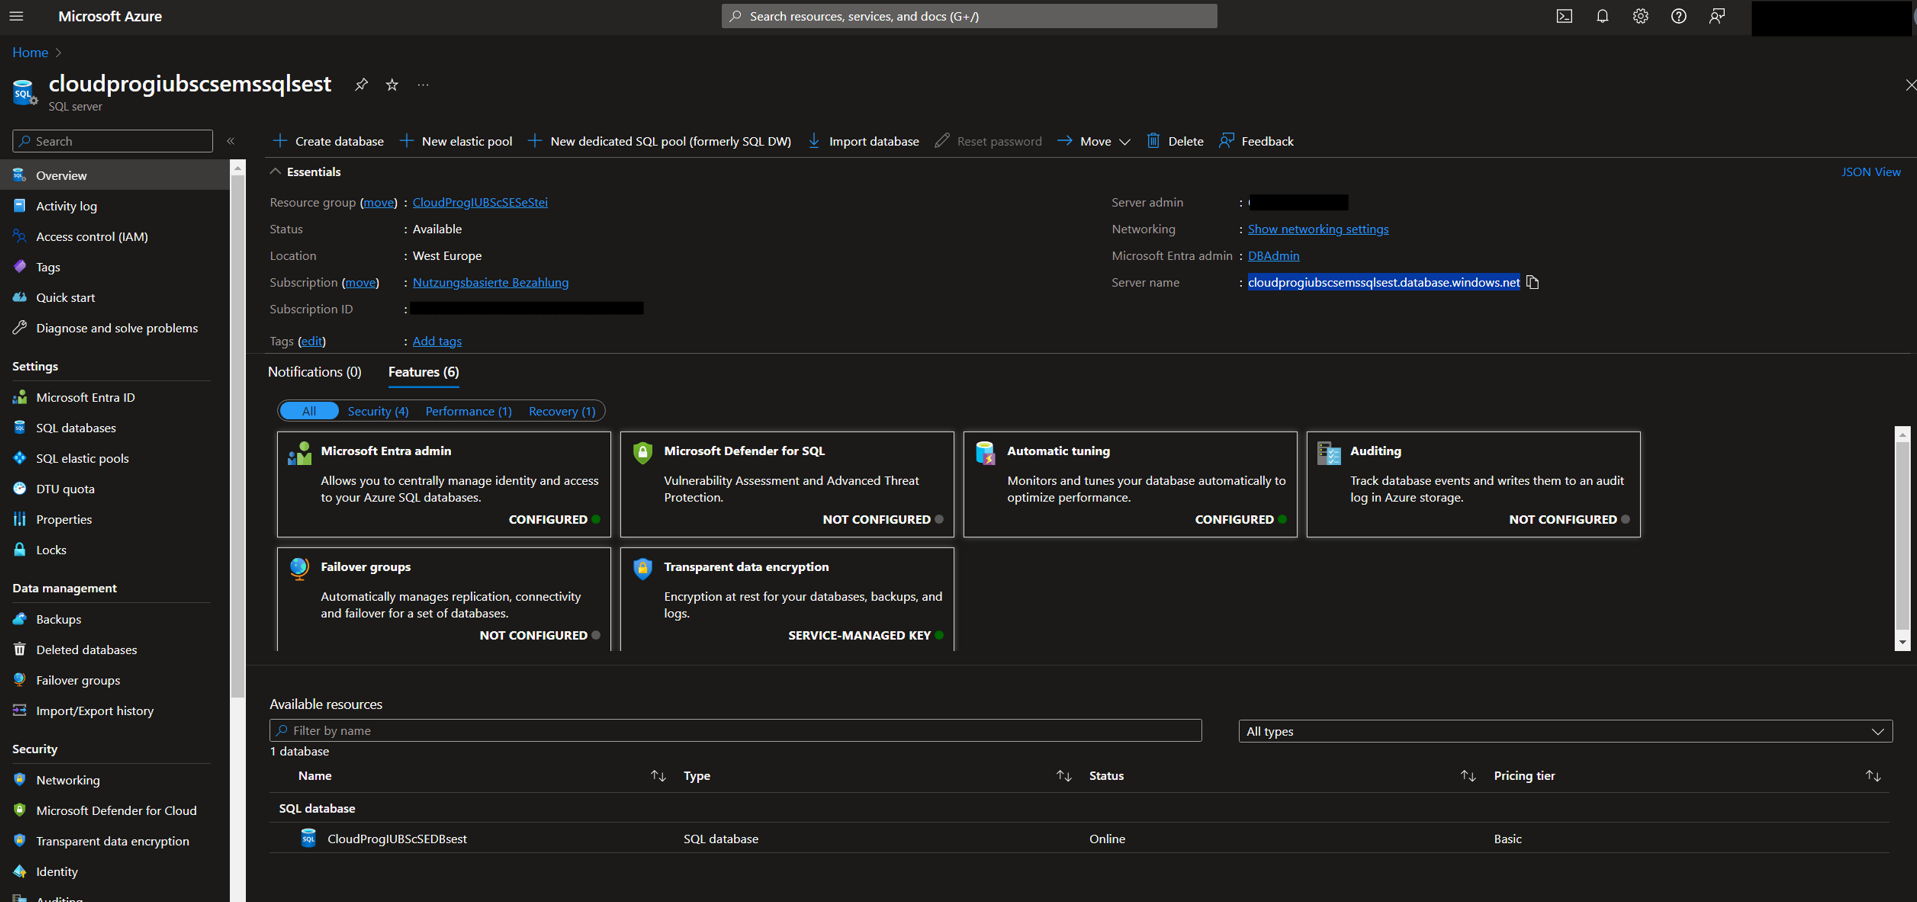The image size is (1917, 902).
Task: Open the Failover groups feature card
Action: (443, 599)
